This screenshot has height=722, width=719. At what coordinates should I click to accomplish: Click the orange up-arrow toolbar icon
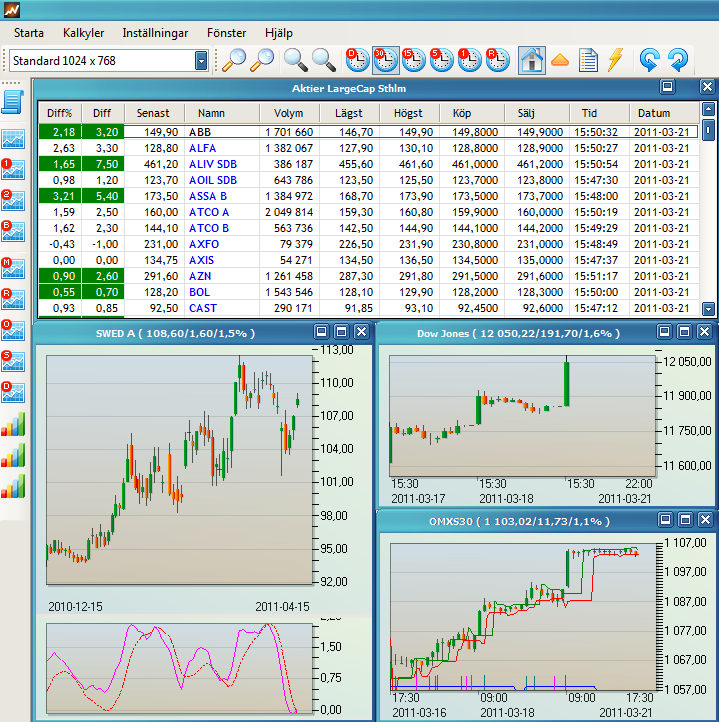point(560,60)
